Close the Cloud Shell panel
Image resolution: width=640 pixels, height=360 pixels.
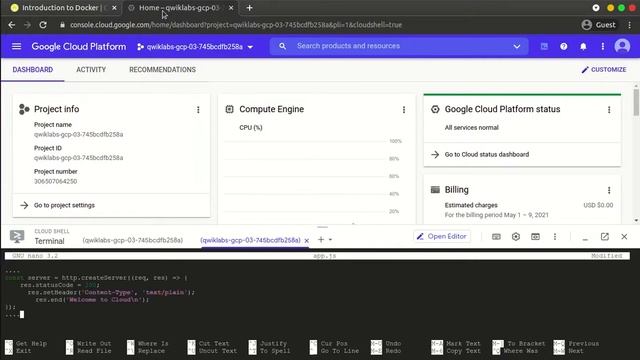click(624, 237)
